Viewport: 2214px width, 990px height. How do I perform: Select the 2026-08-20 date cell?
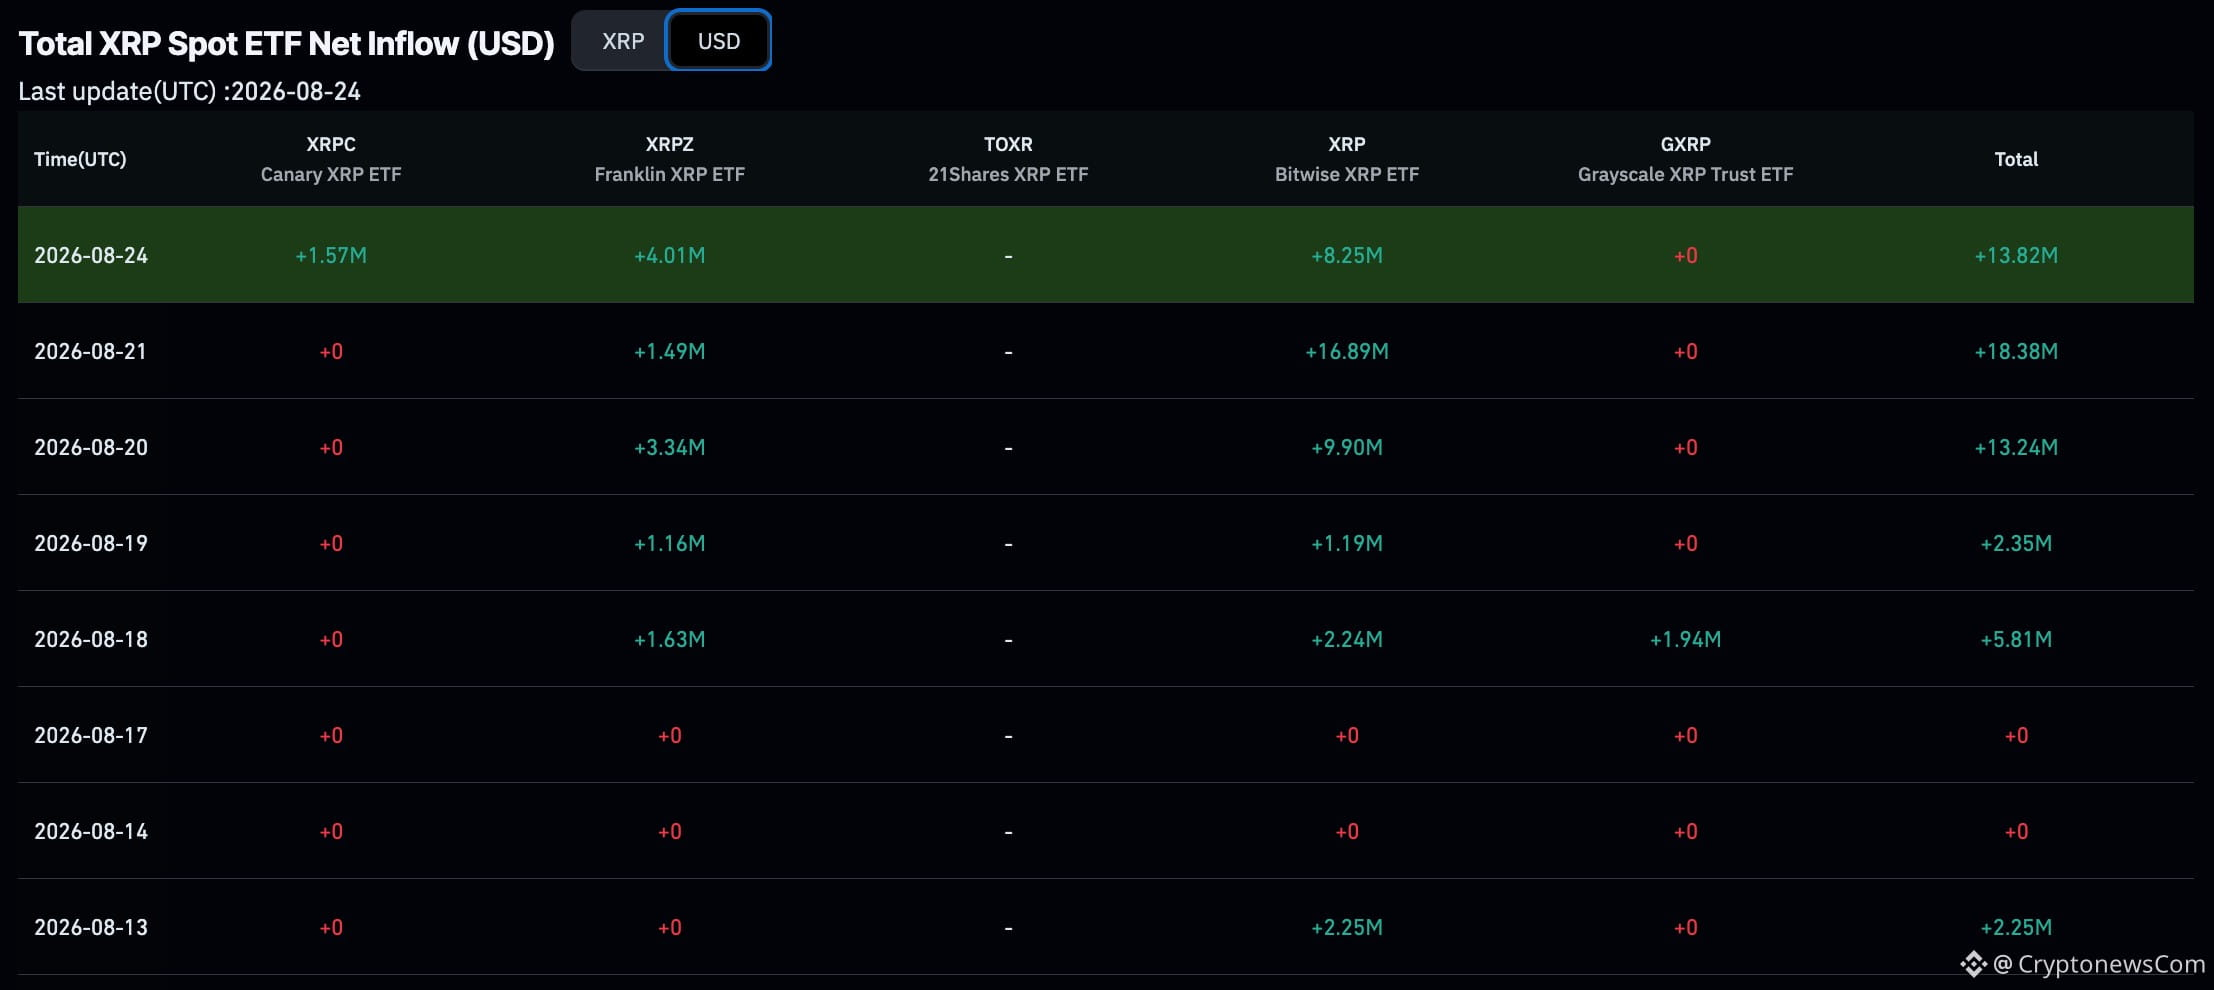(91, 447)
